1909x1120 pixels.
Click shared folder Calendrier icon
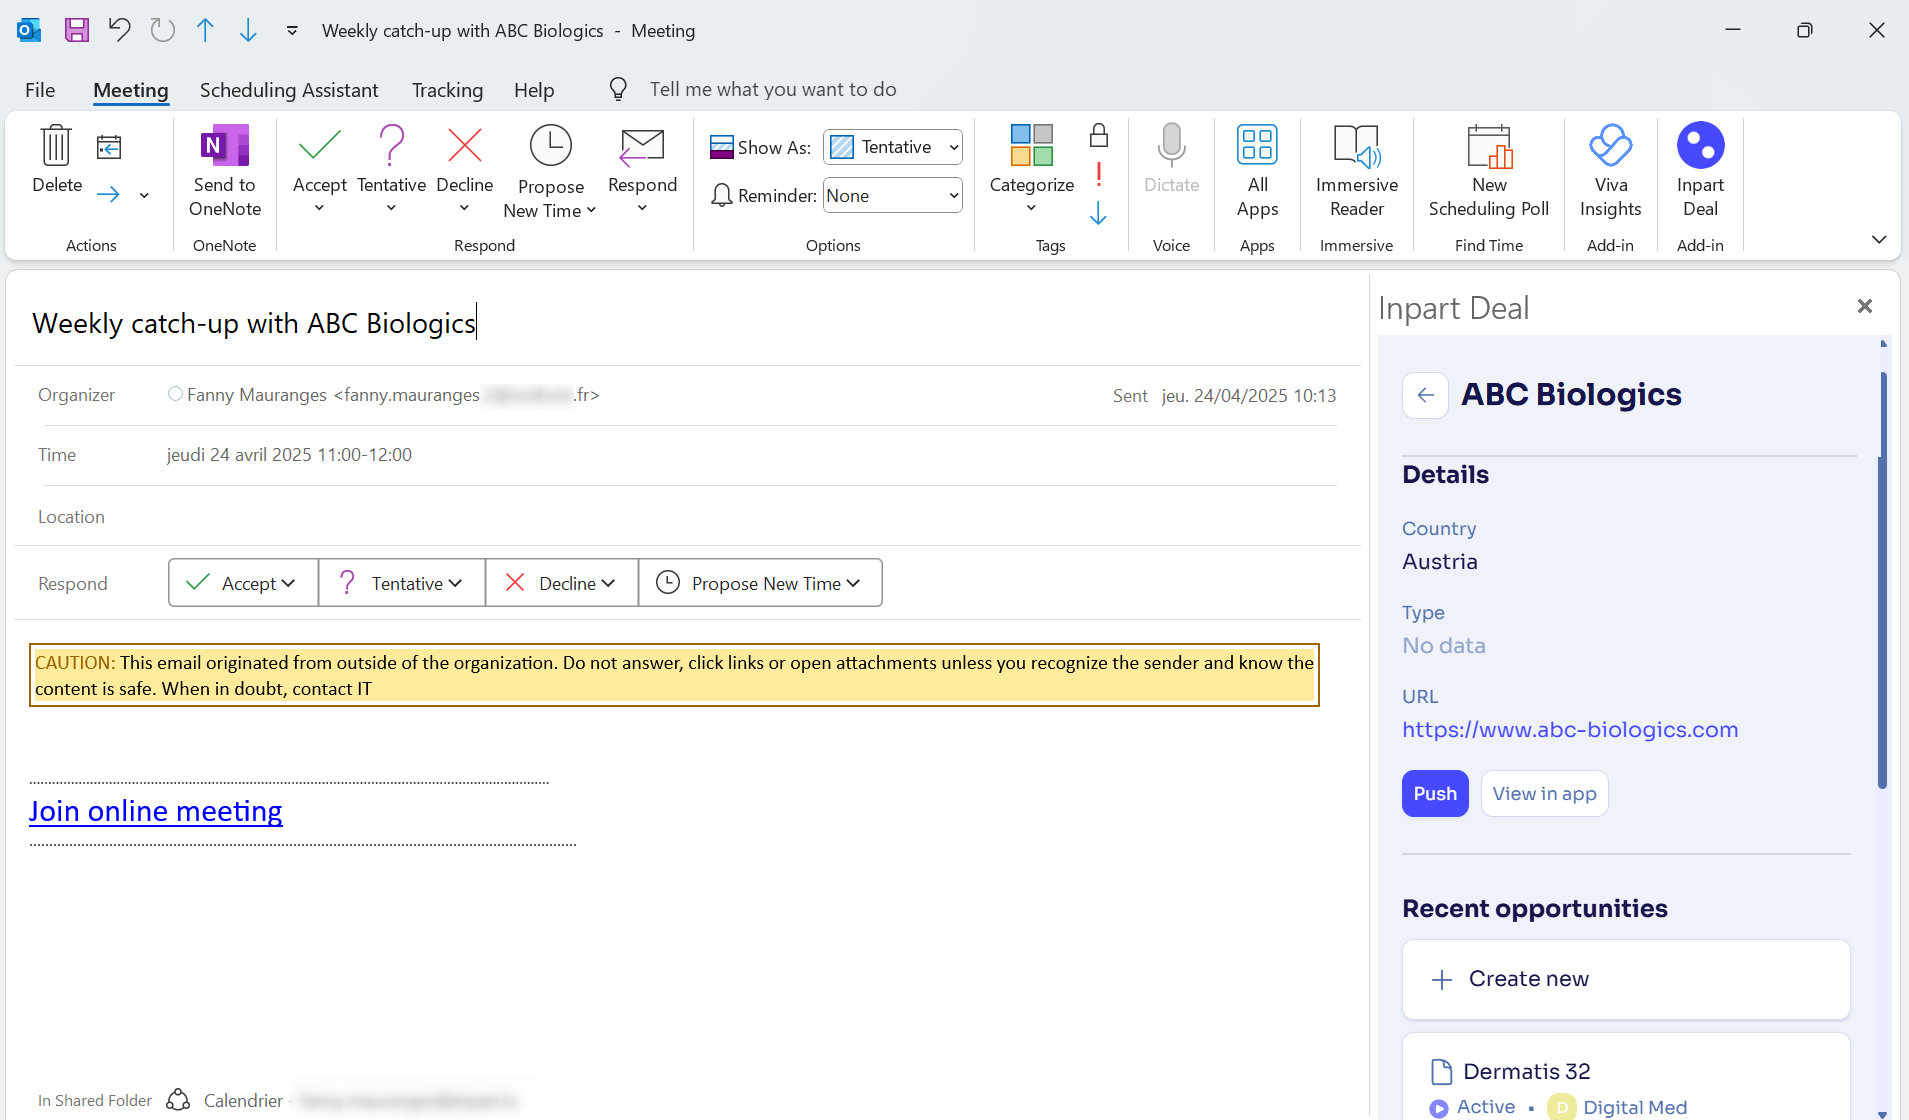tap(178, 1100)
